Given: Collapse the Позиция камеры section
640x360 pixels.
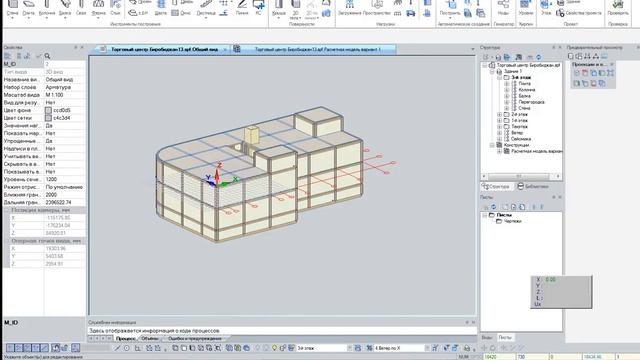Looking at the screenshot, I should pos(7,210).
